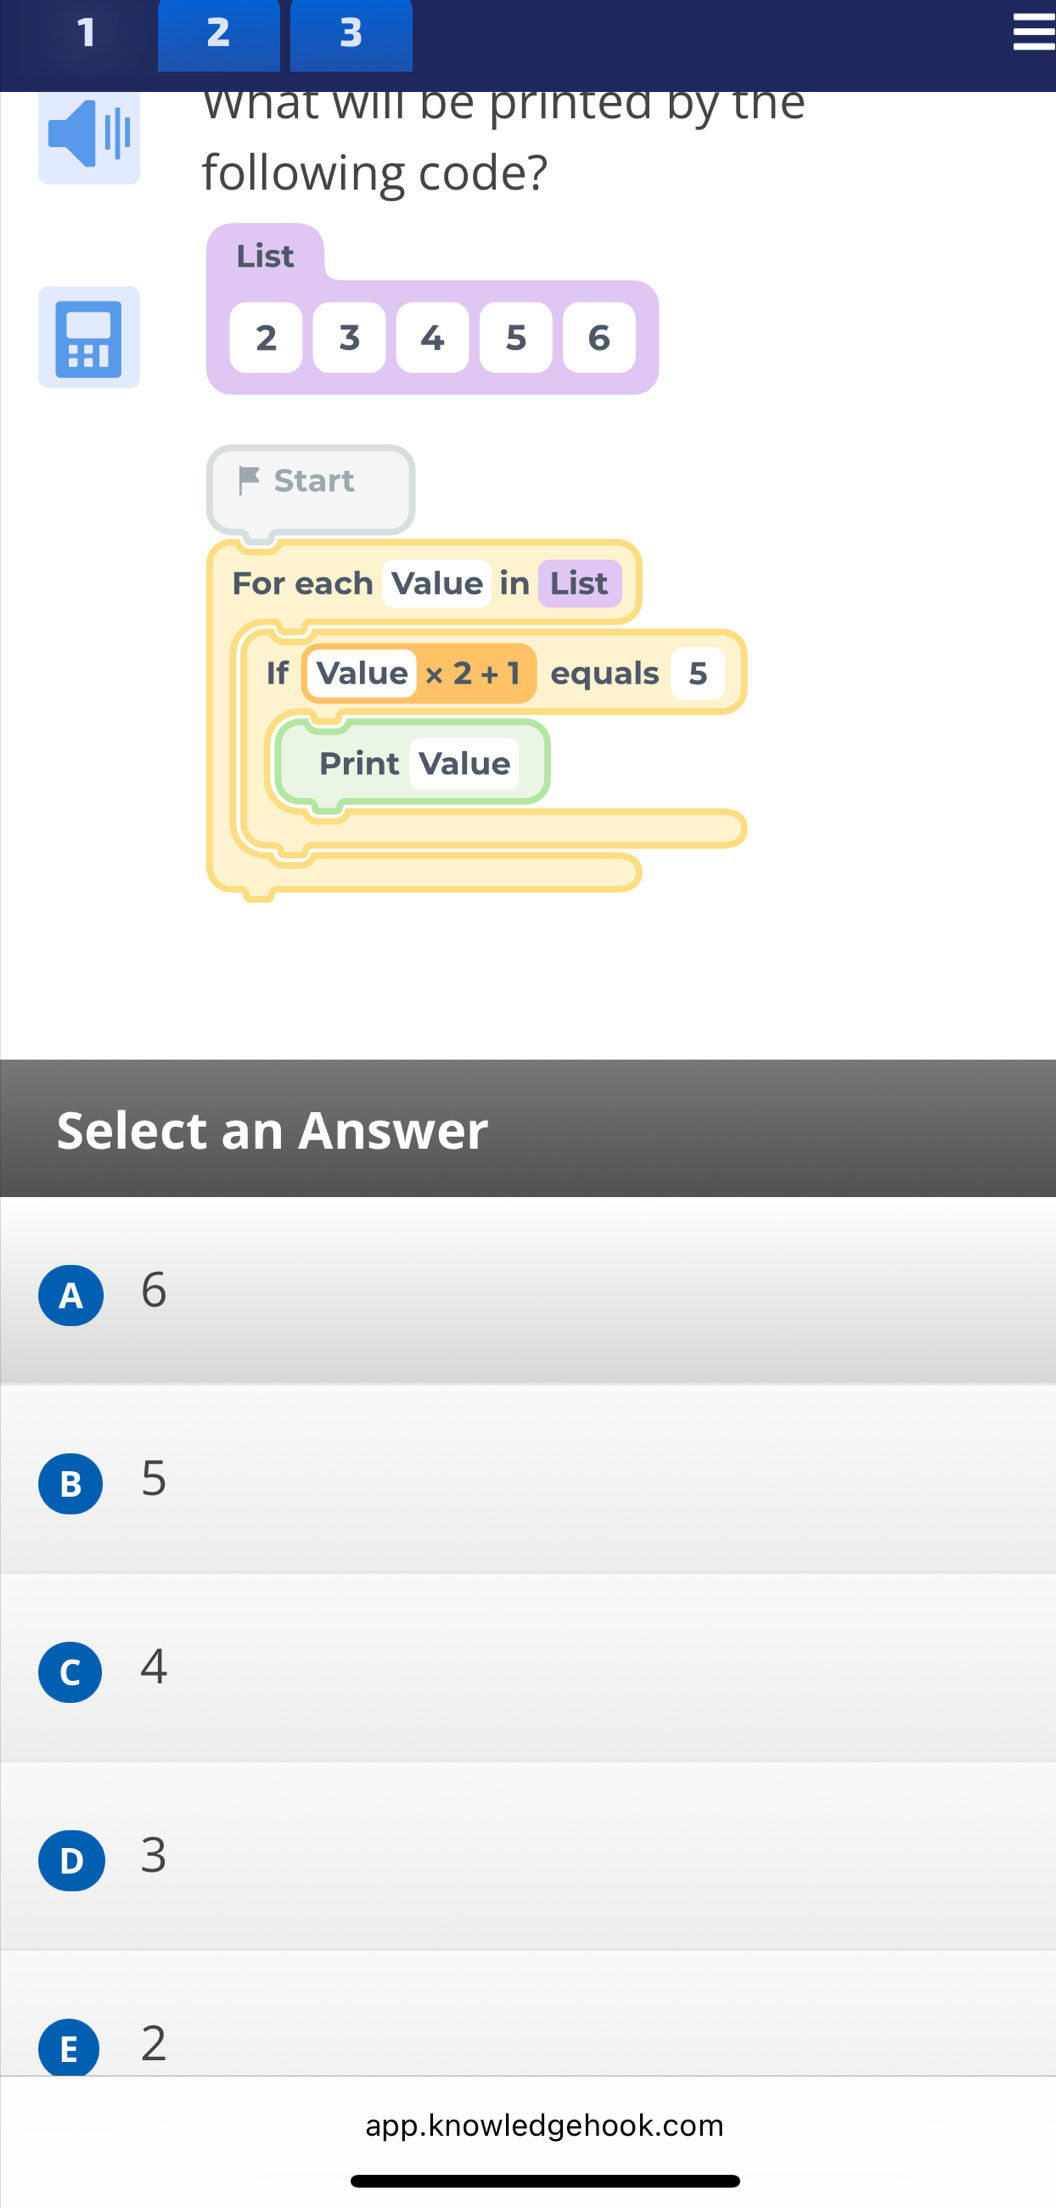
Task: Open the hamburger menu
Action: pos(1032,32)
